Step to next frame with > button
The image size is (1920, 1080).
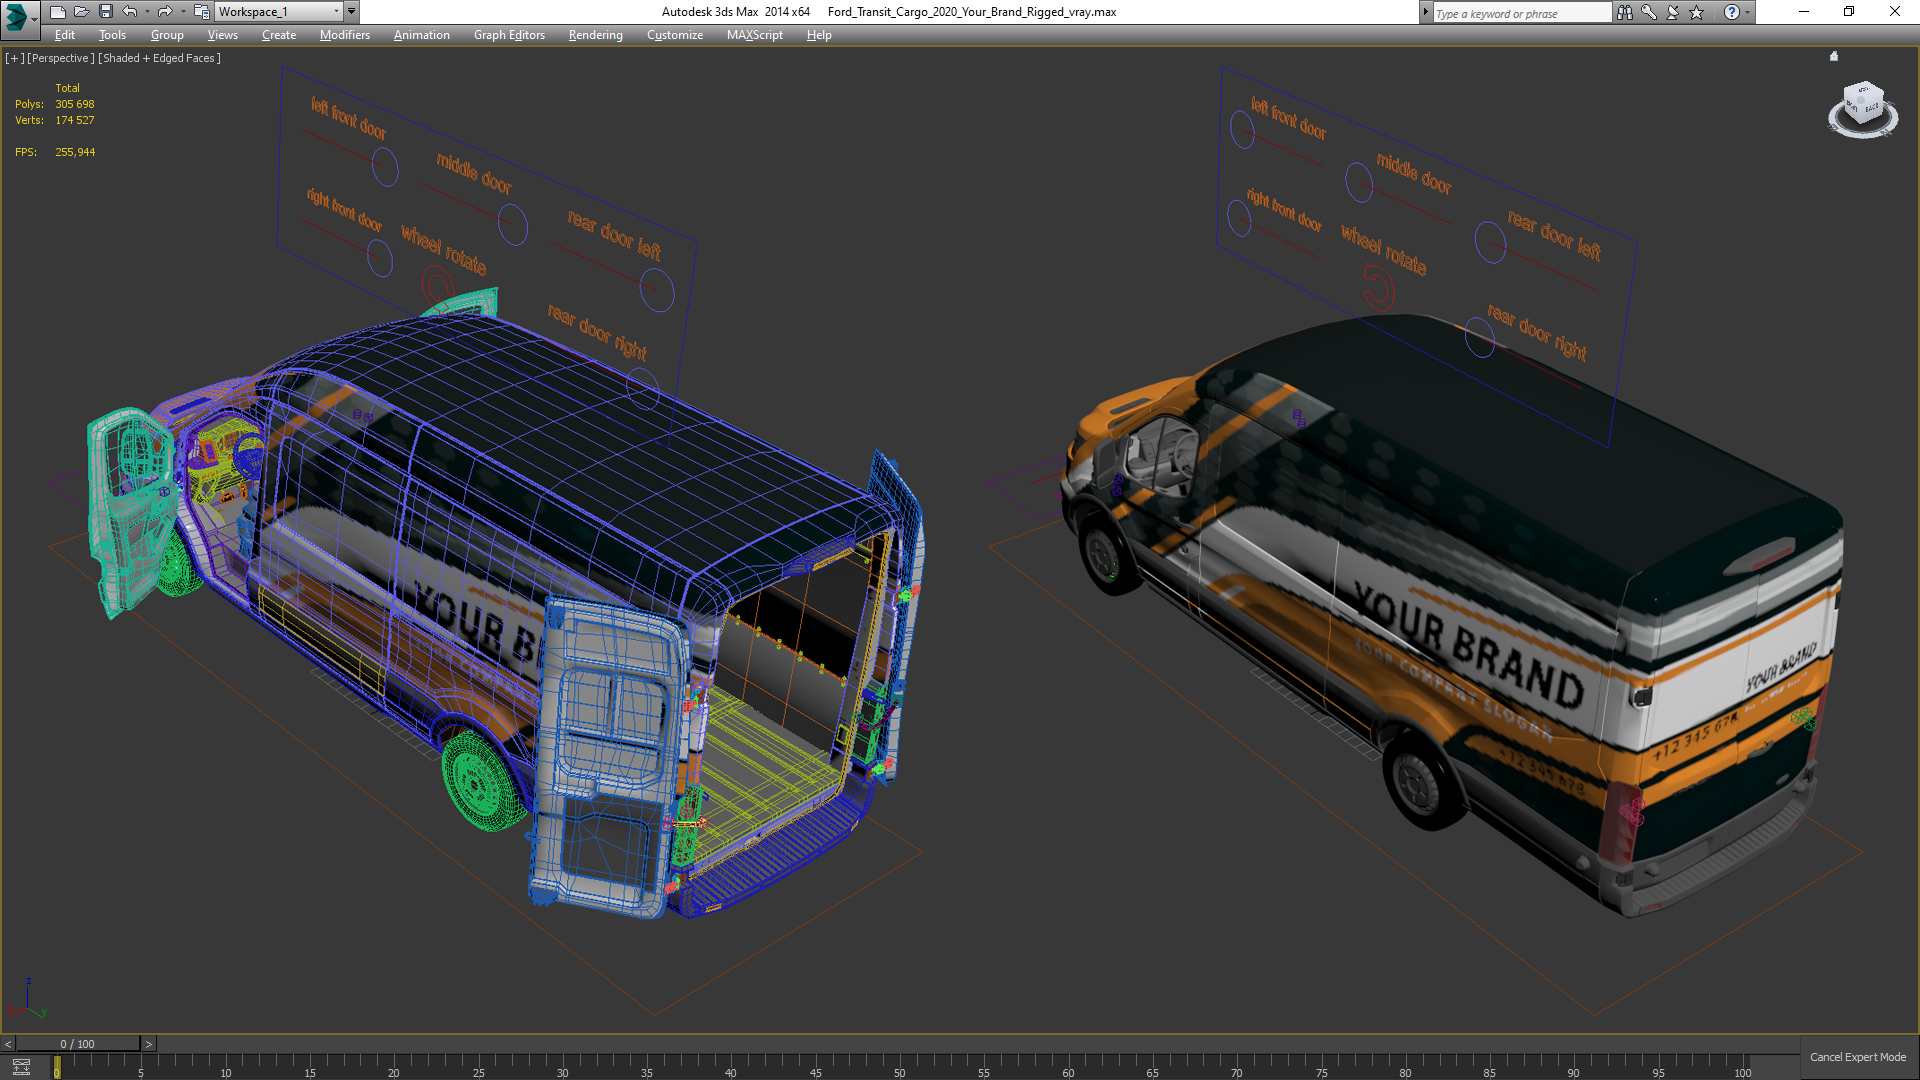click(x=149, y=1044)
